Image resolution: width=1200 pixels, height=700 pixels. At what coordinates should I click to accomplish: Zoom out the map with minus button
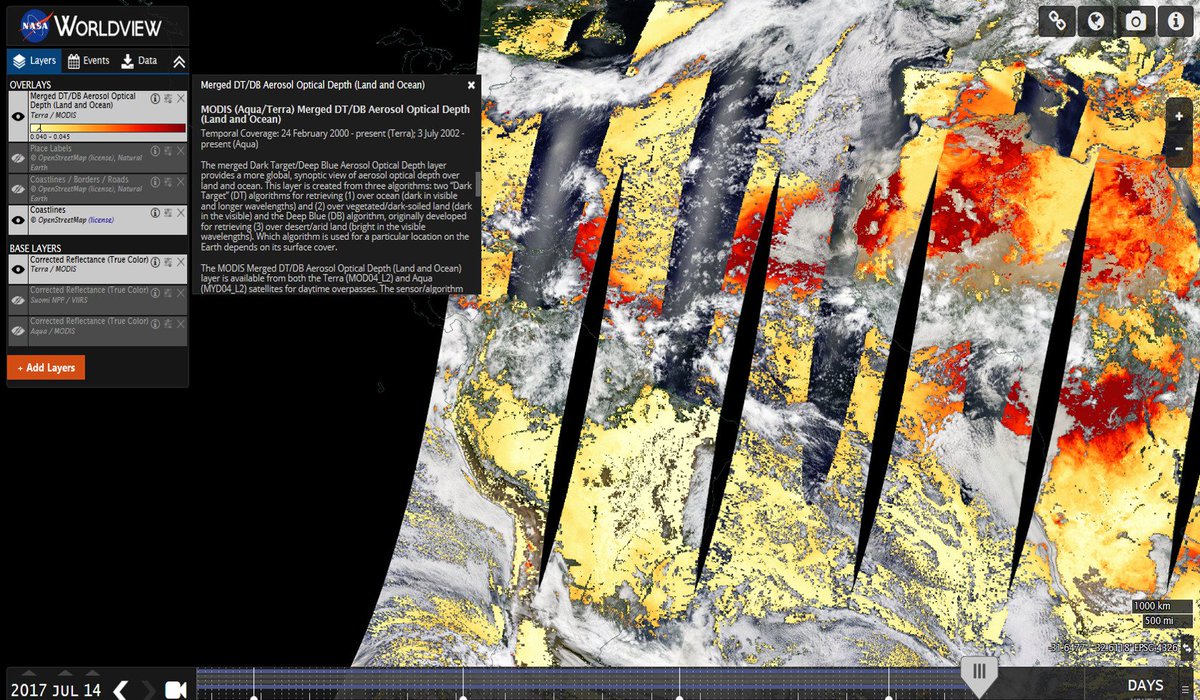coord(1180,148)
